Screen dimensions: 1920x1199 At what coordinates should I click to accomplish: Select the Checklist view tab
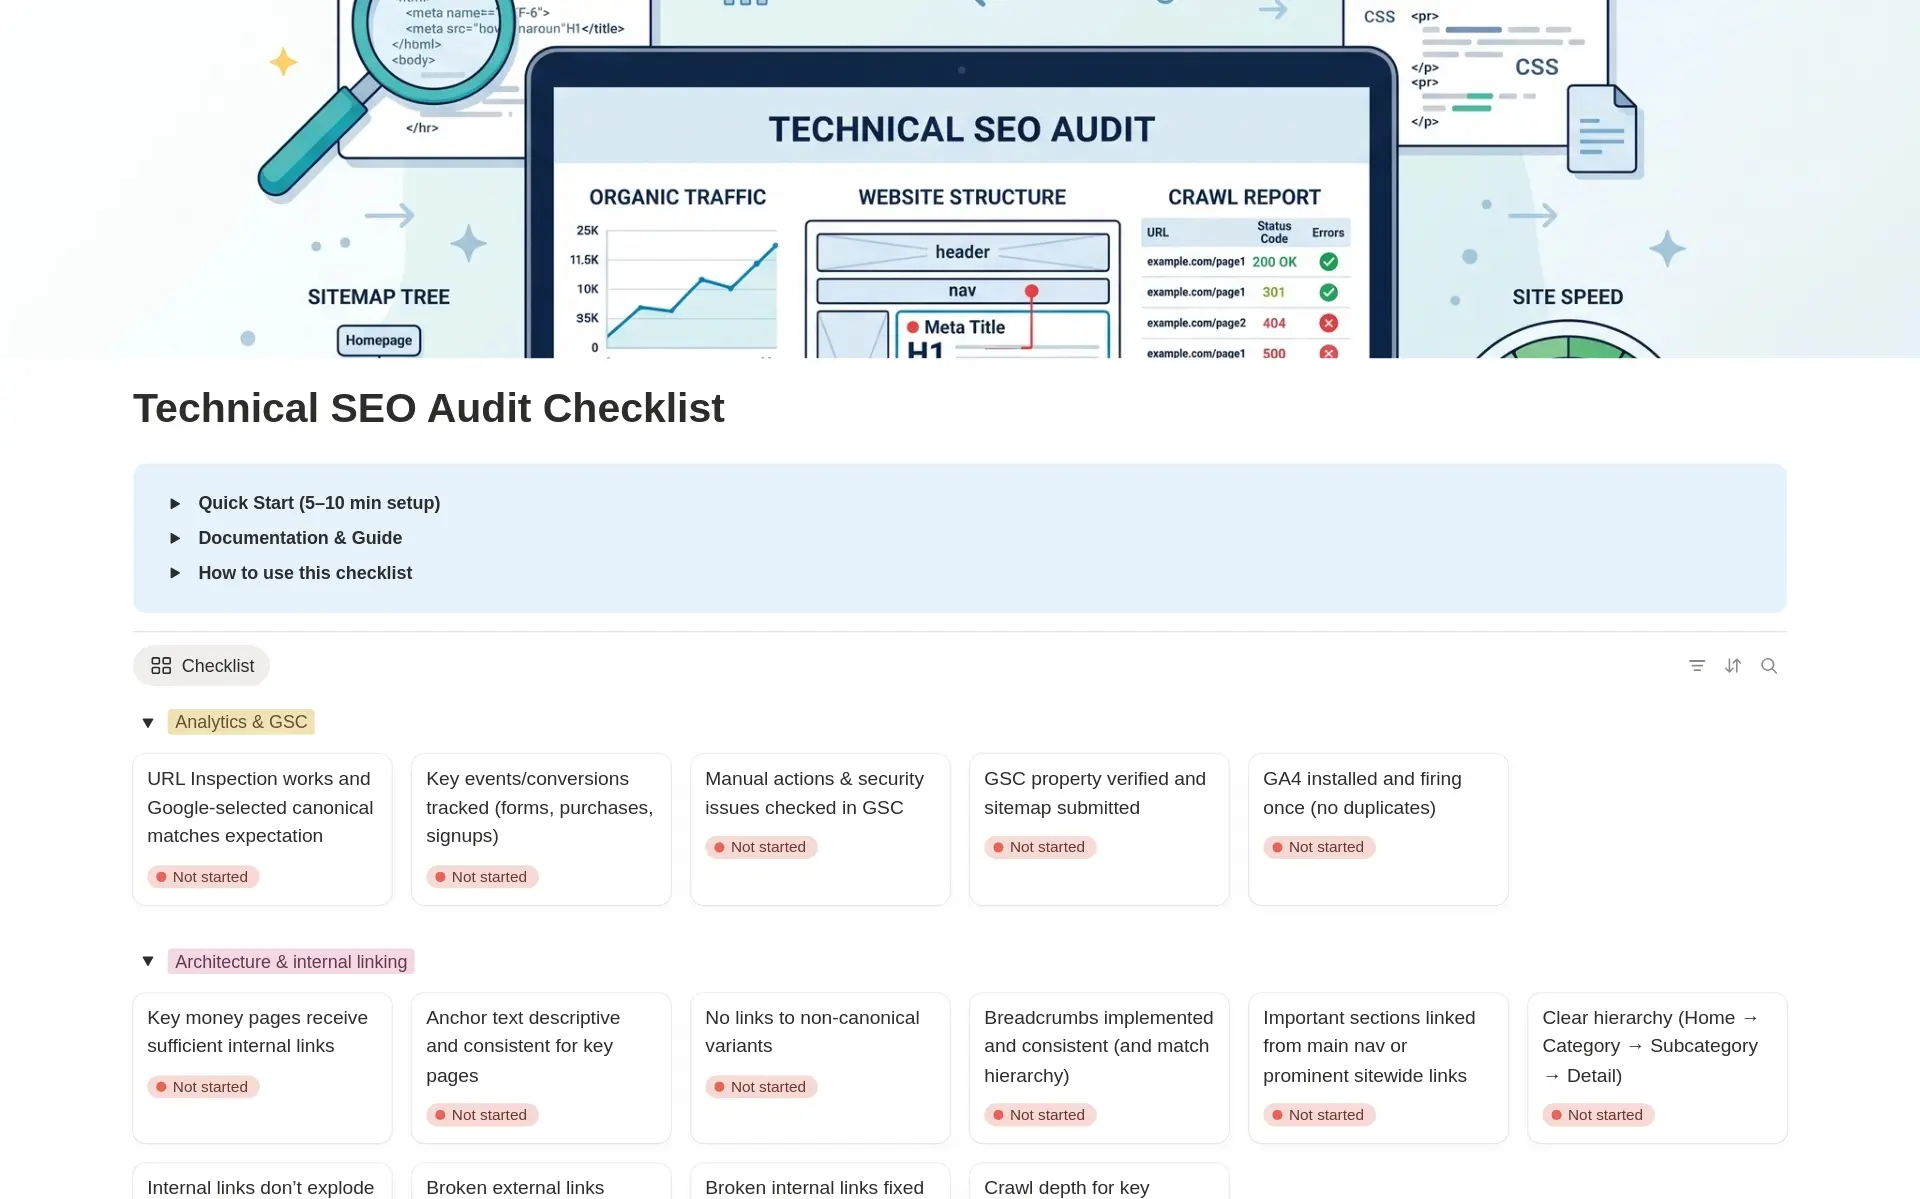pos(202,666)
